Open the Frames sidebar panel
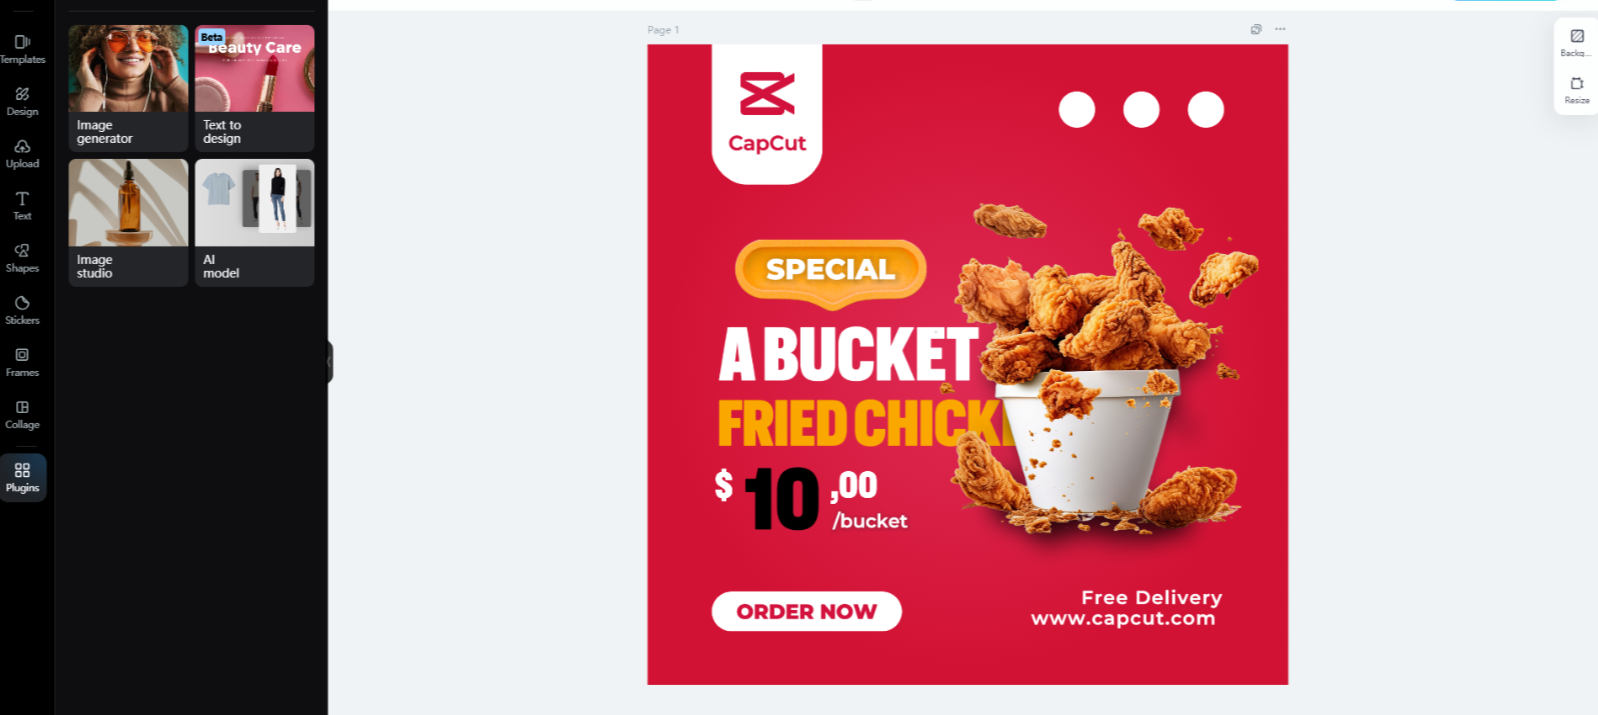The image size is (1598, 715). [22, 362]
